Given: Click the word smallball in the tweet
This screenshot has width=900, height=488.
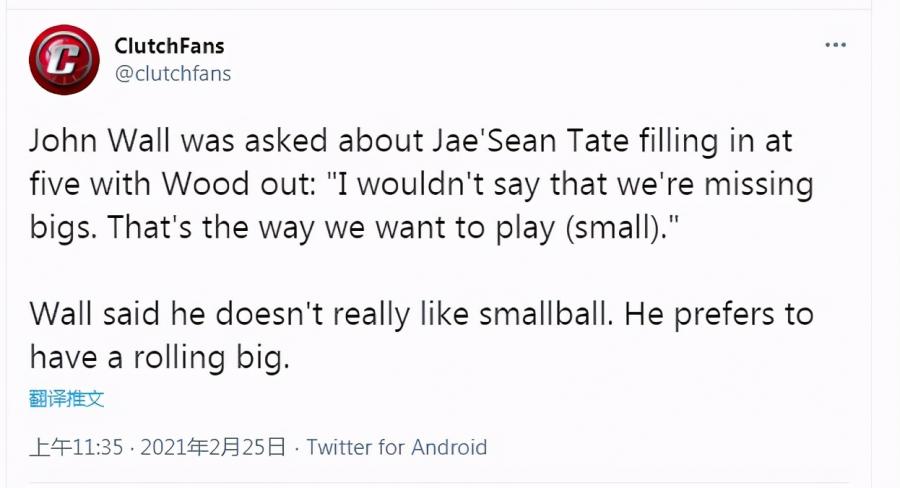Looking at the screenshot, I should (x=546, y=314).
